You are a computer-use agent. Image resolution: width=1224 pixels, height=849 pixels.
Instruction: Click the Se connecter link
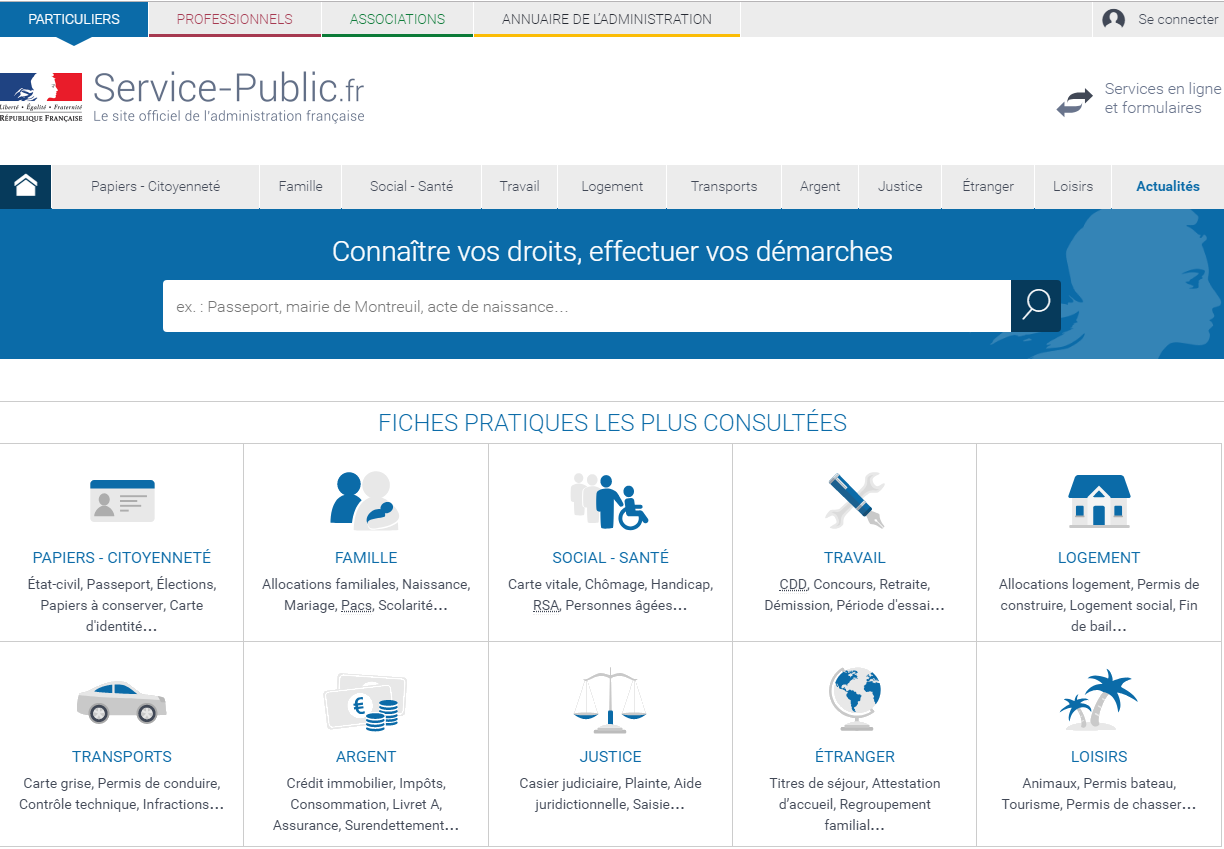(1178, 19)
